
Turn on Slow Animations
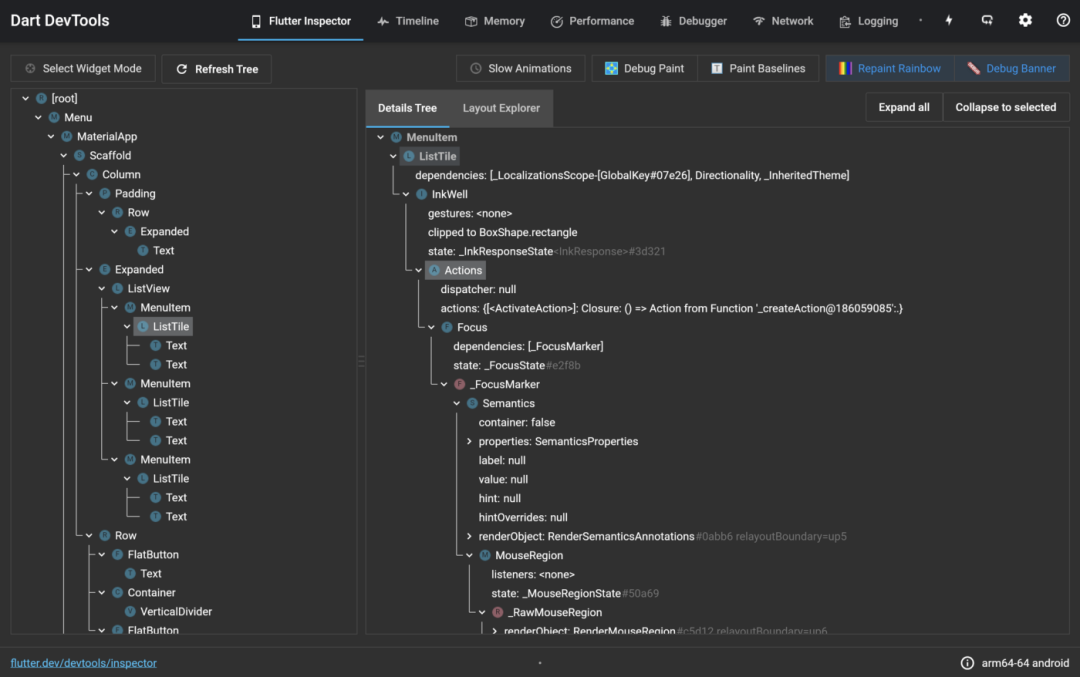pyautogui.click(x=519, y=69)
